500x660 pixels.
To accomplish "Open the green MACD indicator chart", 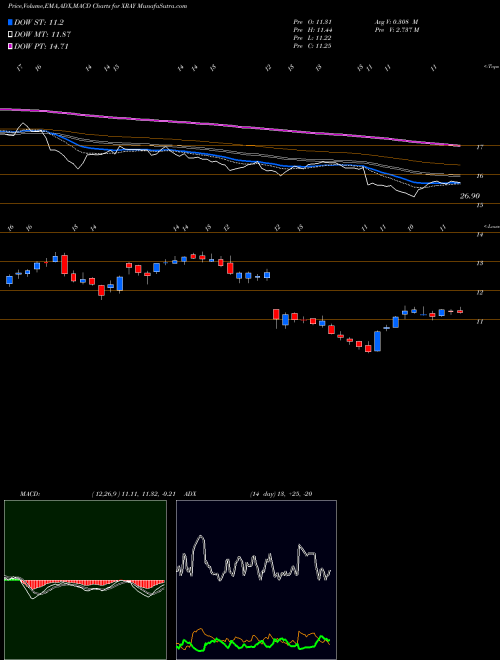I will click(85, 580).
